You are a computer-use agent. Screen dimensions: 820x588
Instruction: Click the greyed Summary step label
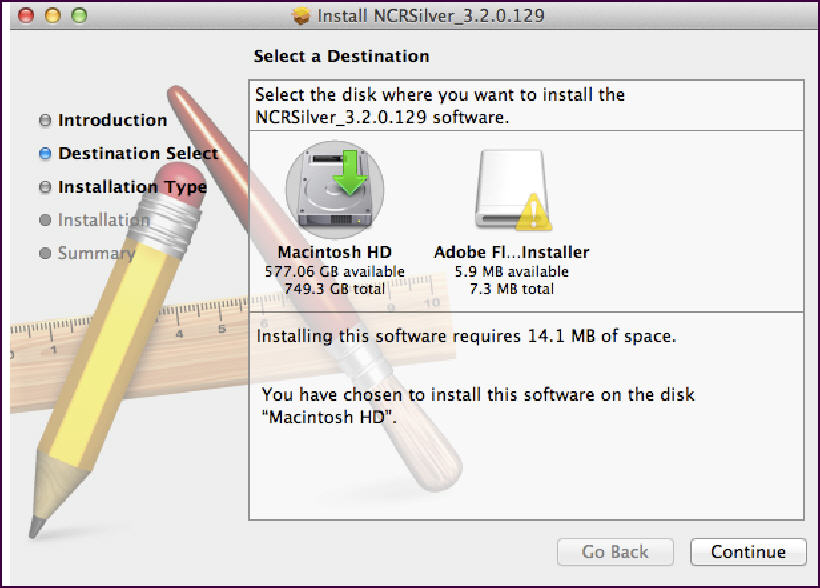pyautogui.click(x=97, y=254)
